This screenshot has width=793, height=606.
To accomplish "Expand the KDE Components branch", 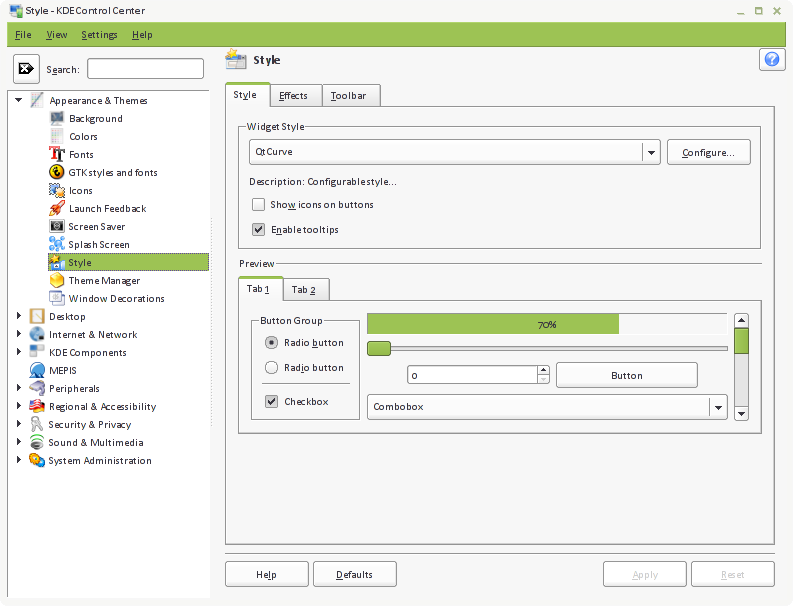I will (19, 352).
